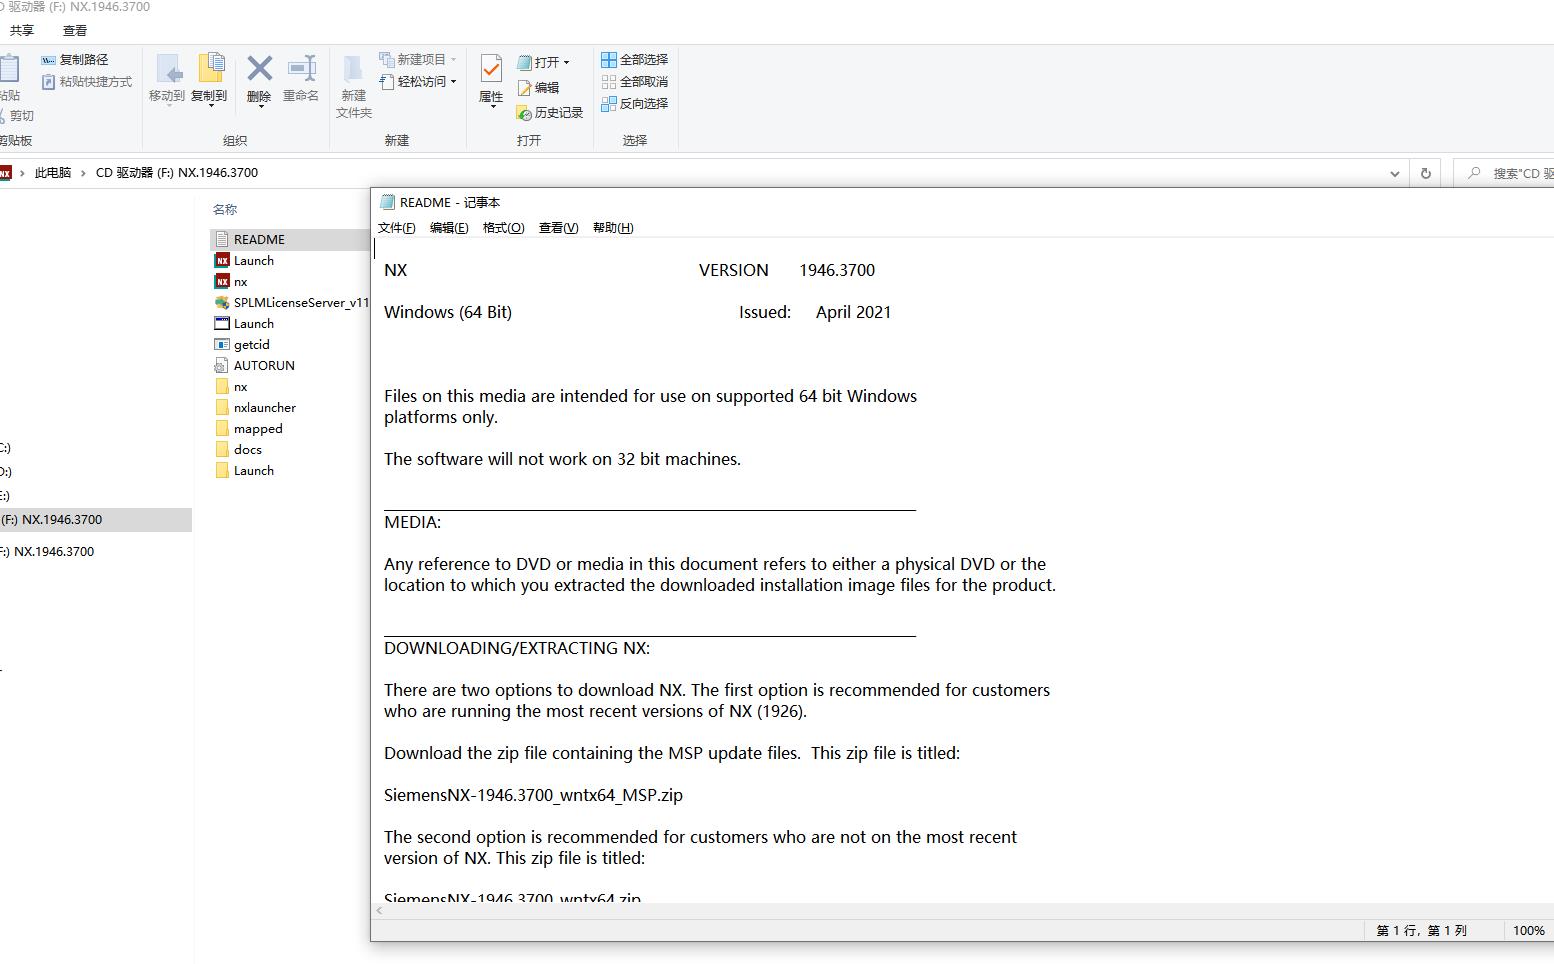
Task: Expand the chevron after 此电脑 in breadcrumb
Action: coord(84,173)
